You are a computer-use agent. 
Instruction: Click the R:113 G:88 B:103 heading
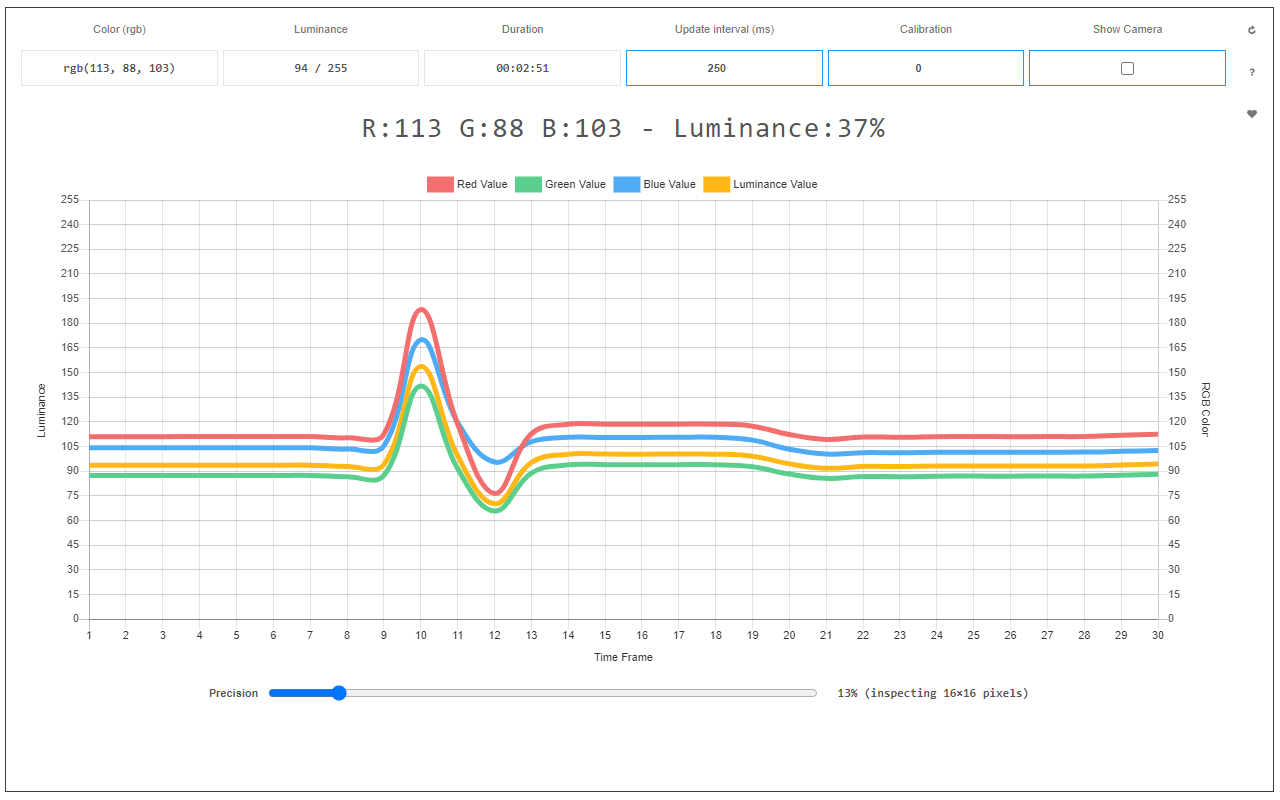623,128
